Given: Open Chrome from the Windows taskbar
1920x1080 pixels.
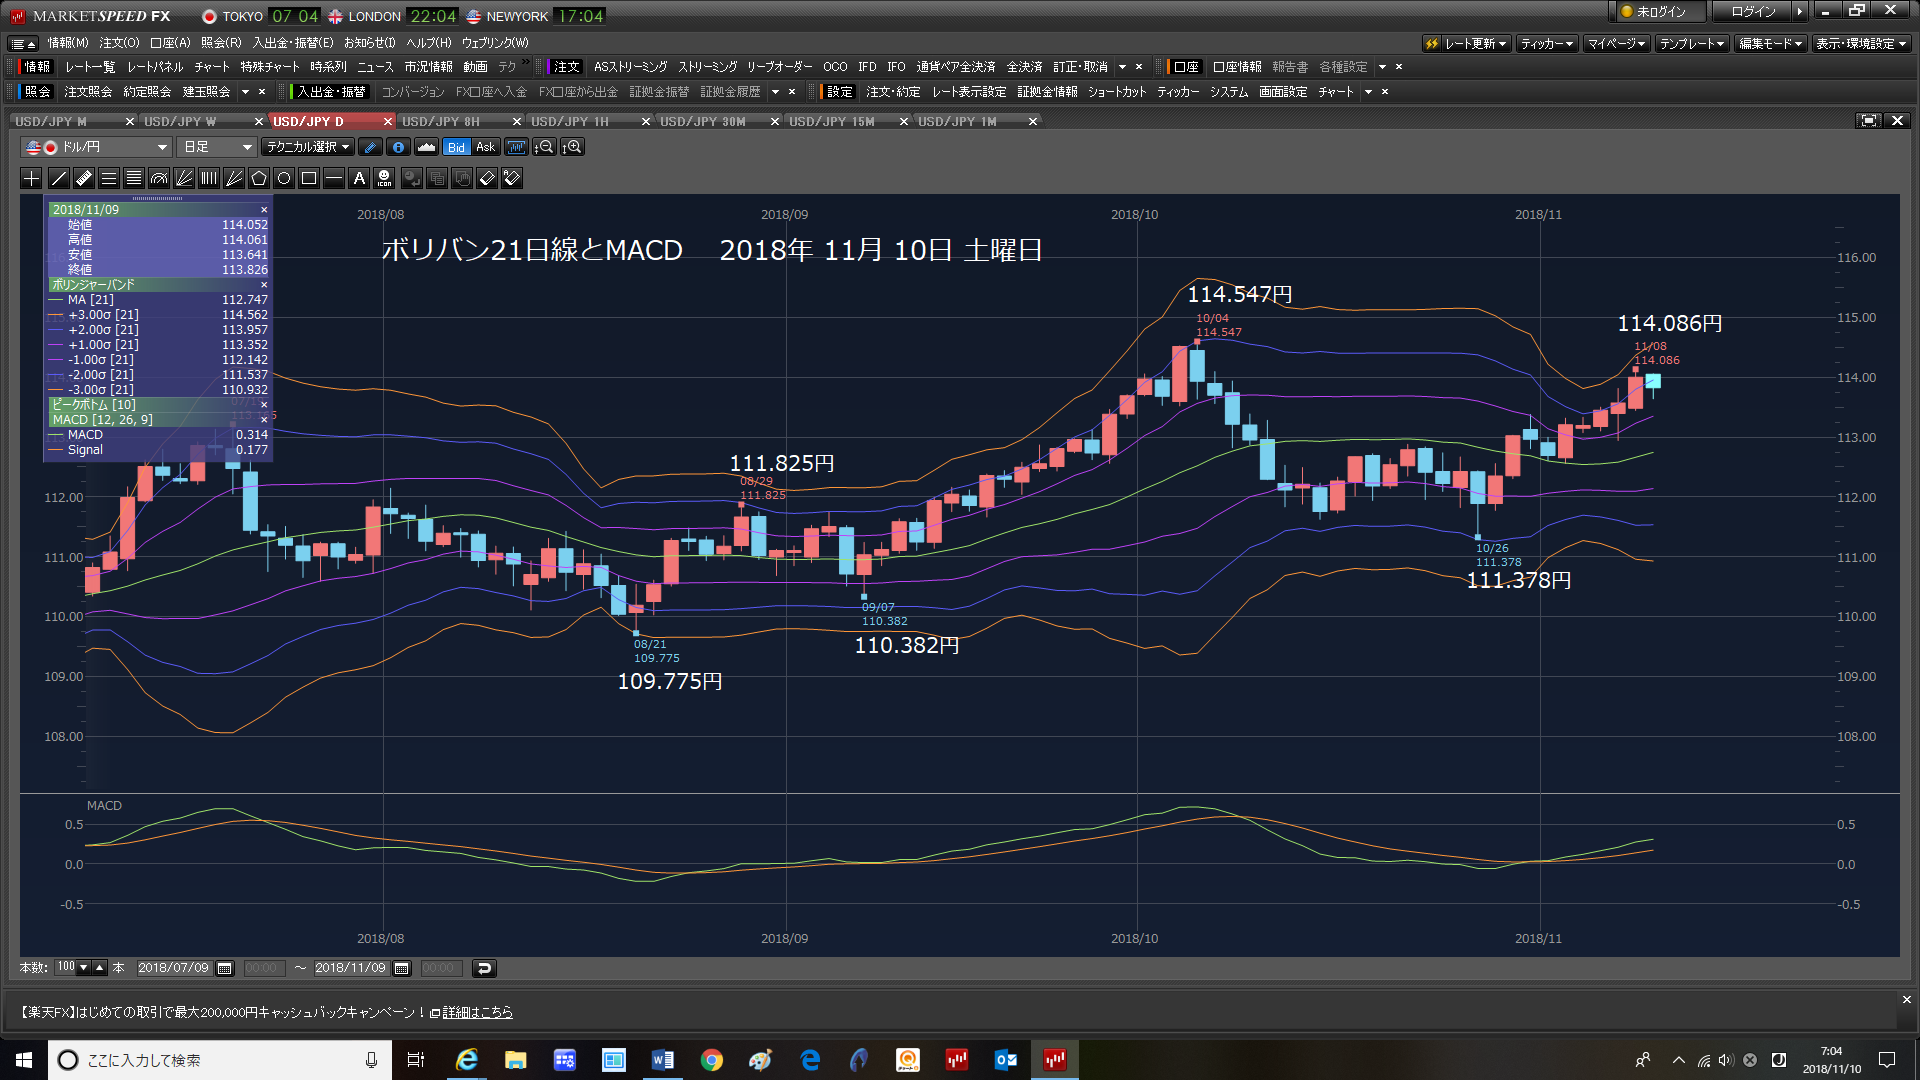Looking at the screenshot, I should pyautogui.click(x=711, y=1060).
